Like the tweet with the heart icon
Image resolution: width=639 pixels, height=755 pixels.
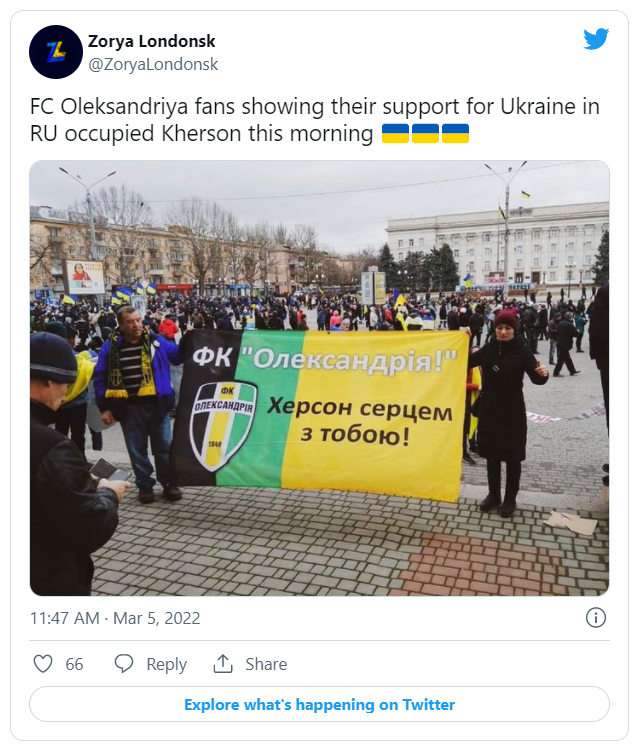point(43,664)
